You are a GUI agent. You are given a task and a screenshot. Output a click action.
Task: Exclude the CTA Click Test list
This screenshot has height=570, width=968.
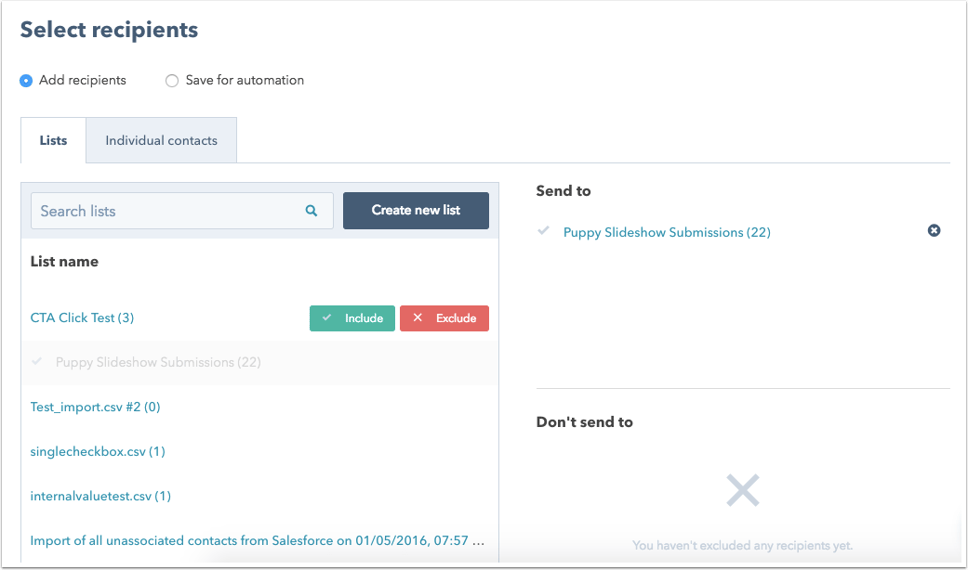[444, 318]
